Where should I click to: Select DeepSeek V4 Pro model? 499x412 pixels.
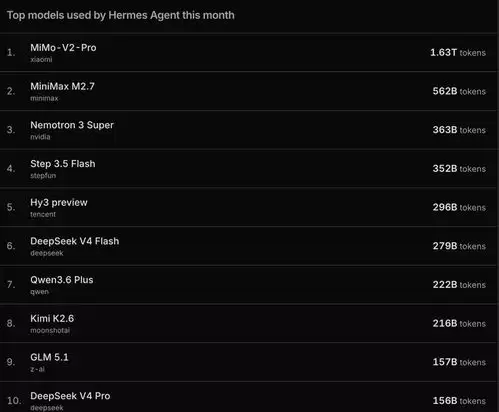pyautogui.click(x=70, y=396)
